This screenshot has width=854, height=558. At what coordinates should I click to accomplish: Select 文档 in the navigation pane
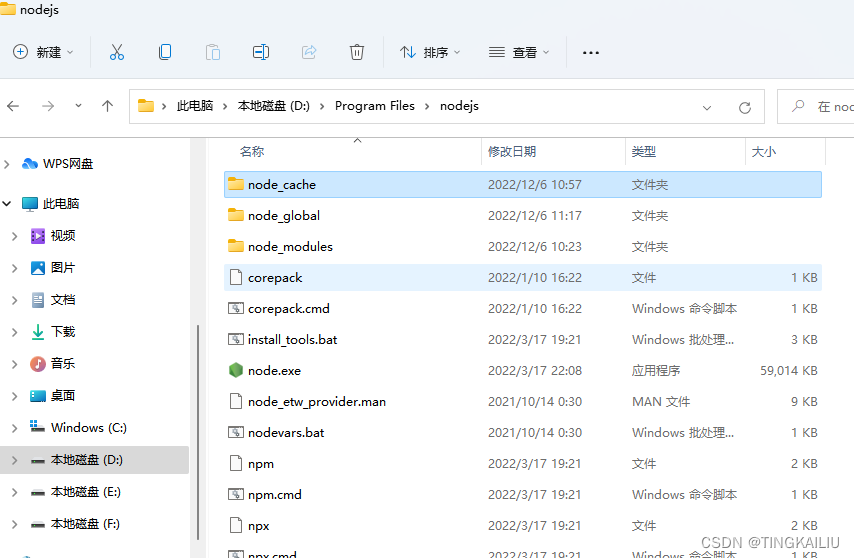63,299
